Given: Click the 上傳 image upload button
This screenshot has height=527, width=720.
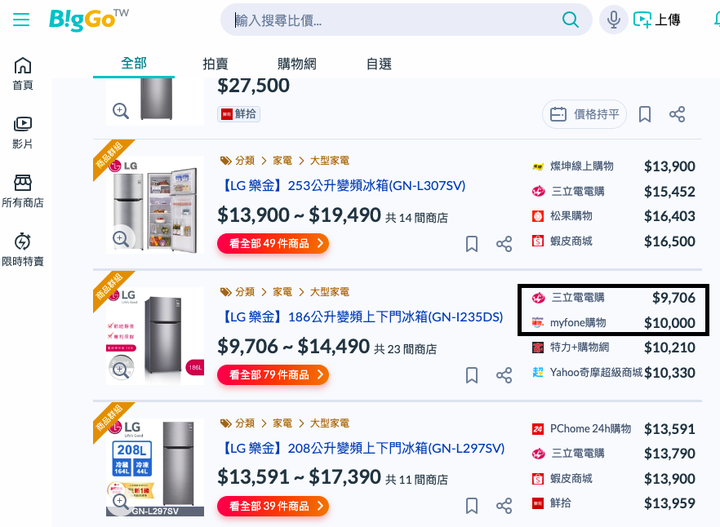Looking at the screenshot, I should pos(657,20).
